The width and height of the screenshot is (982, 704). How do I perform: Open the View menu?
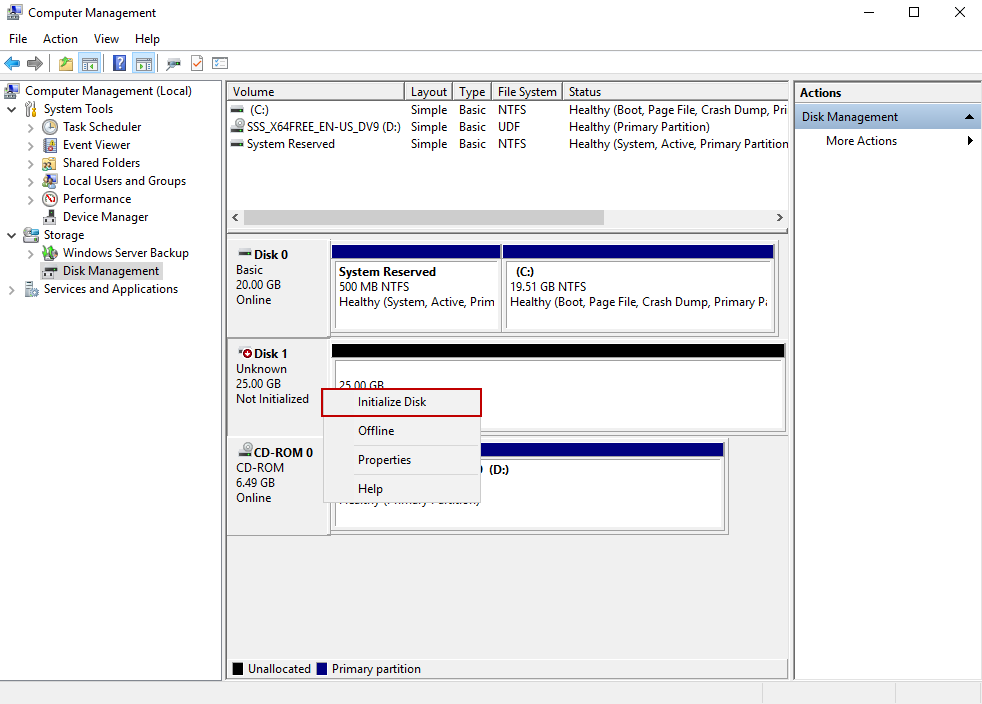click(106, 39)
